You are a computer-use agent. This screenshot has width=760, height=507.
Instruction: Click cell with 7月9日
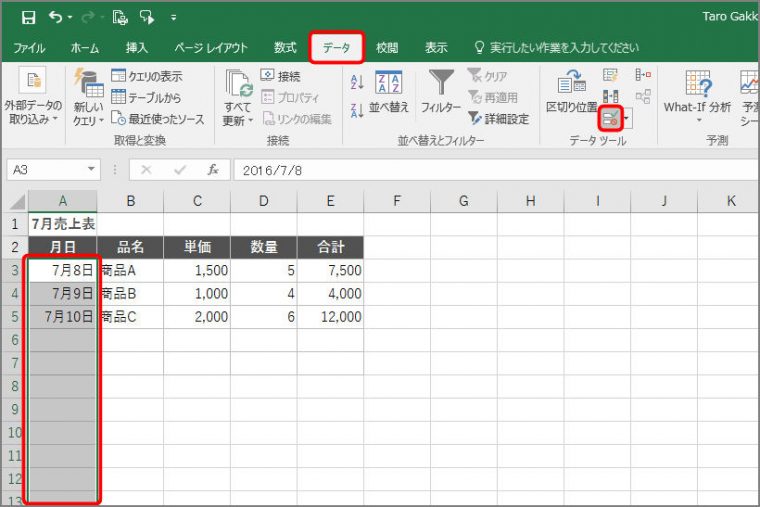pos(63,293)
